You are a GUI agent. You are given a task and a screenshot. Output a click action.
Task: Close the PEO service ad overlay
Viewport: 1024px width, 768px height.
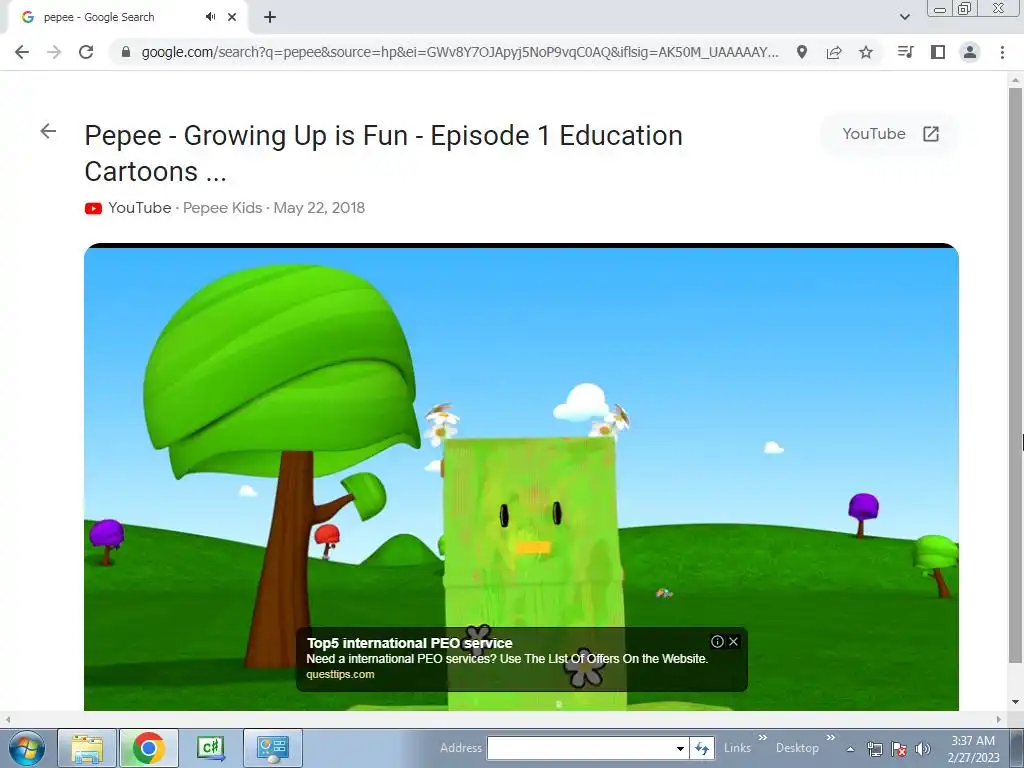point(733,641)
